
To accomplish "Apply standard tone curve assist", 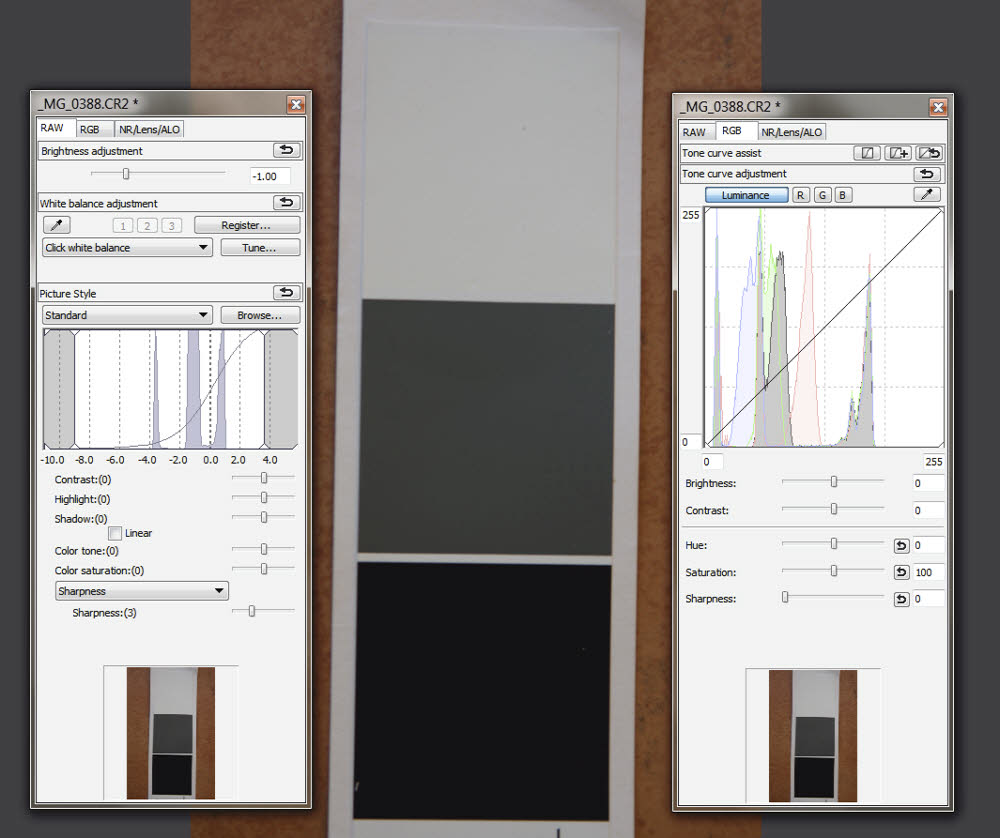I will coord(867,153).
